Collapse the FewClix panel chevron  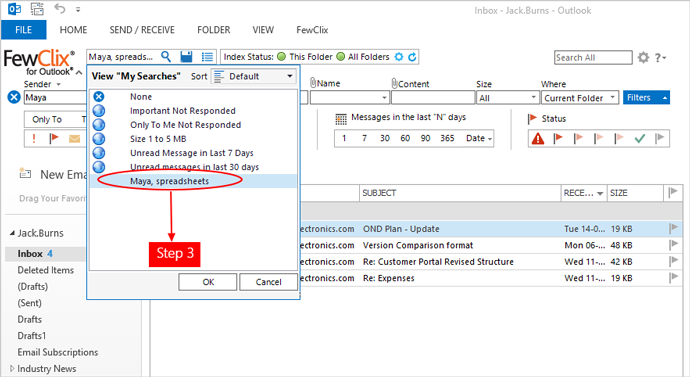(x=79, y=72)
